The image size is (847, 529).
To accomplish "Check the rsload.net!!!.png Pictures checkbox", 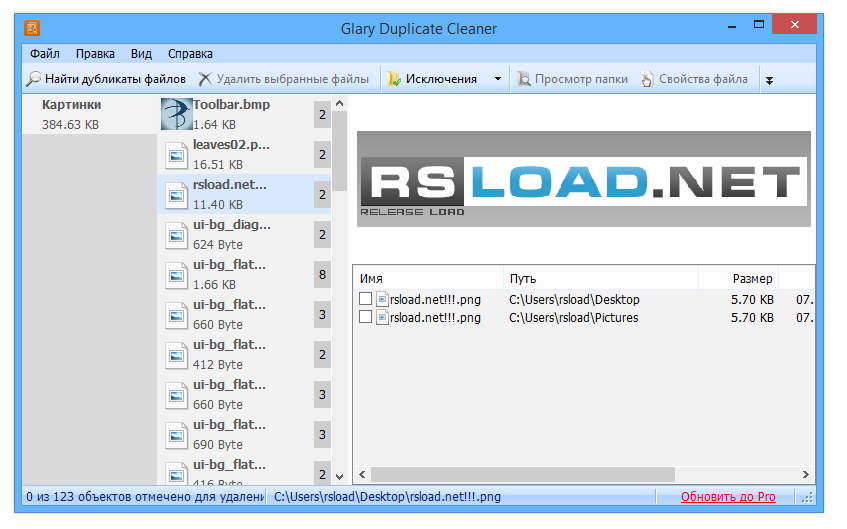I will (x=366, y=317).
